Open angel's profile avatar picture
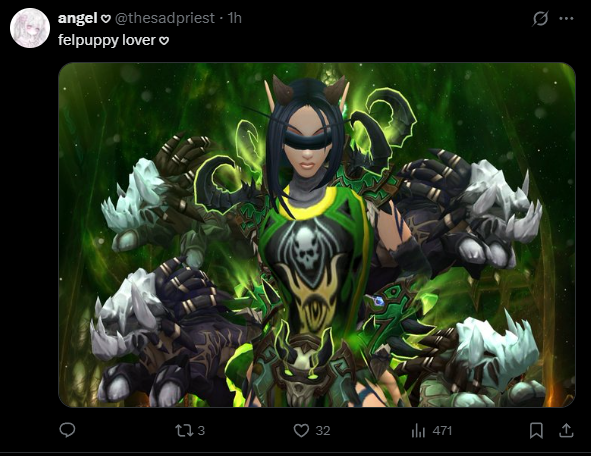This screenshot has width=591, height=456. (x=30, y=28)
